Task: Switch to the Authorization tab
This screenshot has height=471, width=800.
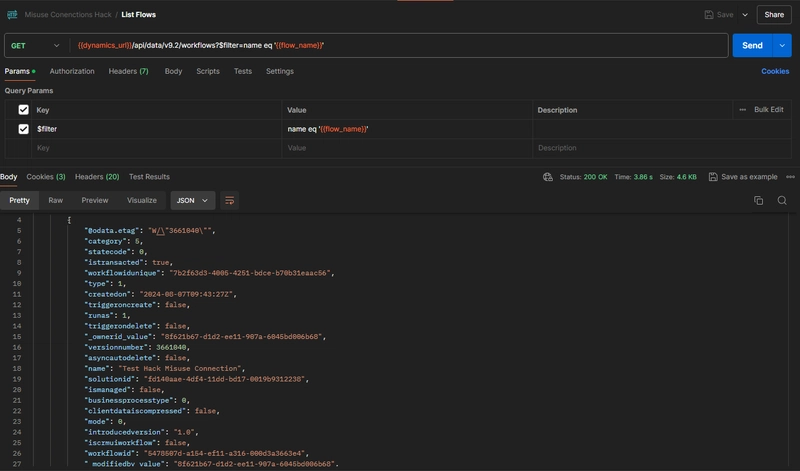Action: (x=72, y=72)
